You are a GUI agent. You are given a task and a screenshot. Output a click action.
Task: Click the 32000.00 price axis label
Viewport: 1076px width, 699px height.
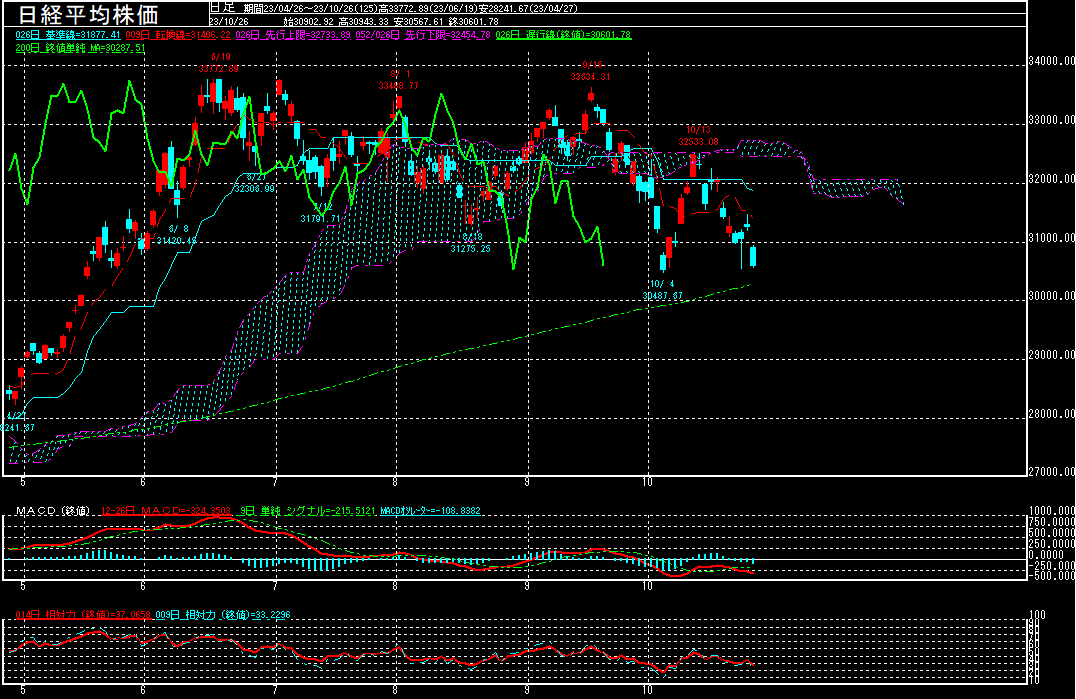1052,179
